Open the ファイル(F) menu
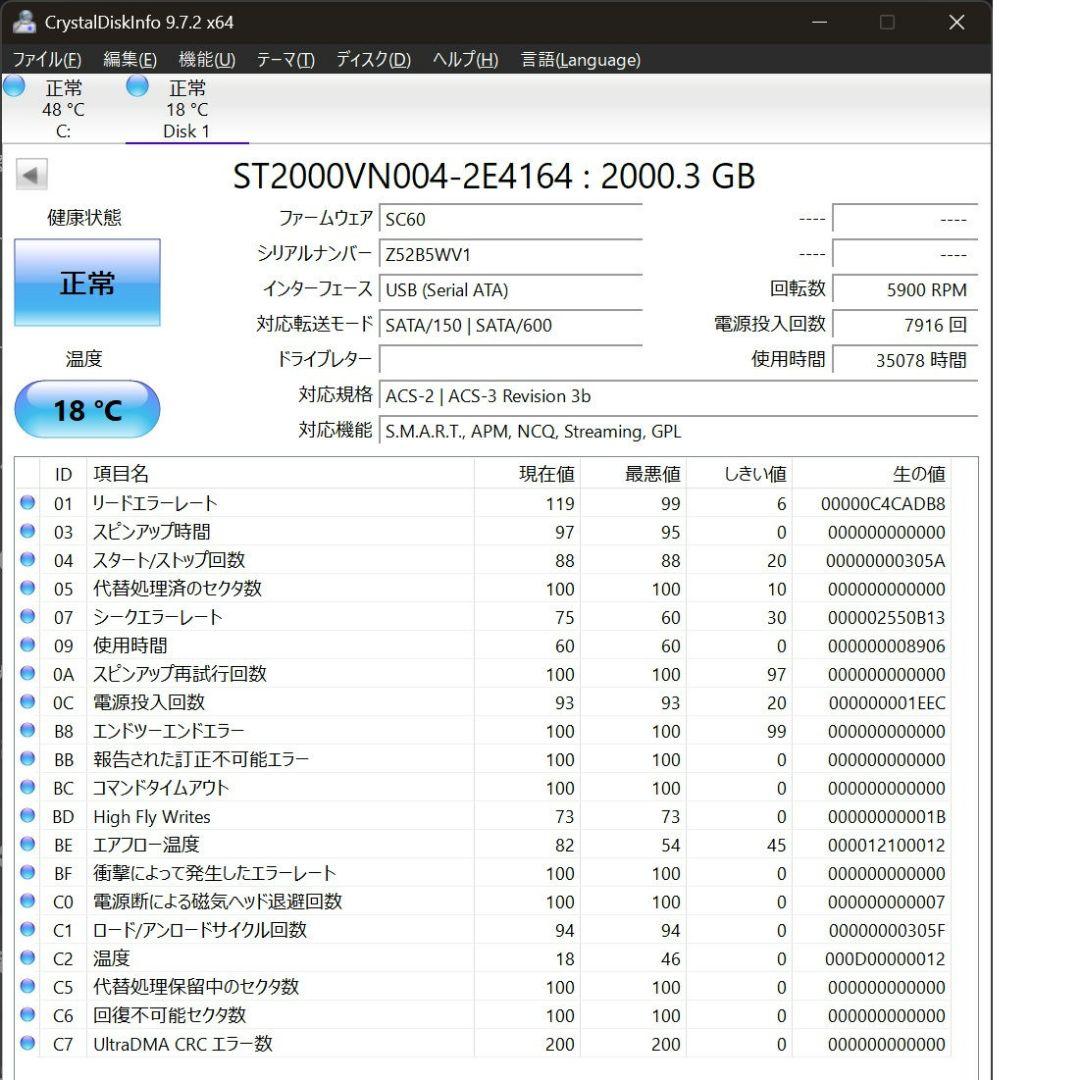The width and height of the screenshot is (1080, 1080). point(47,60)
